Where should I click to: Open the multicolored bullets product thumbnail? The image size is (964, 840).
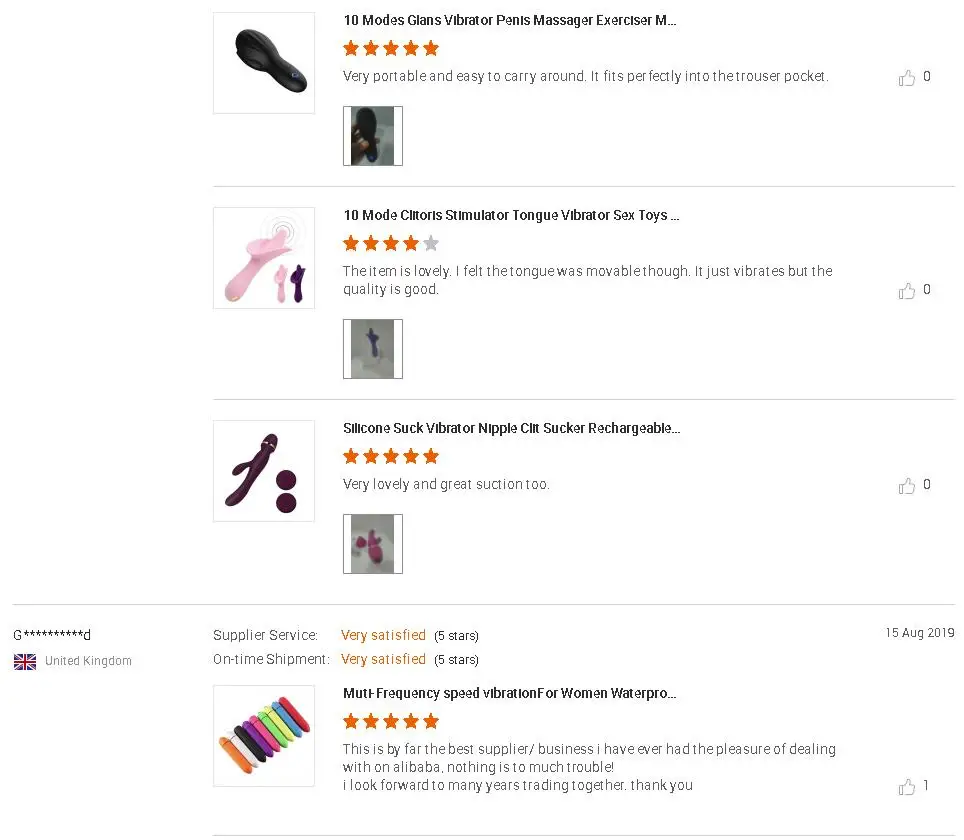point(264,736)
